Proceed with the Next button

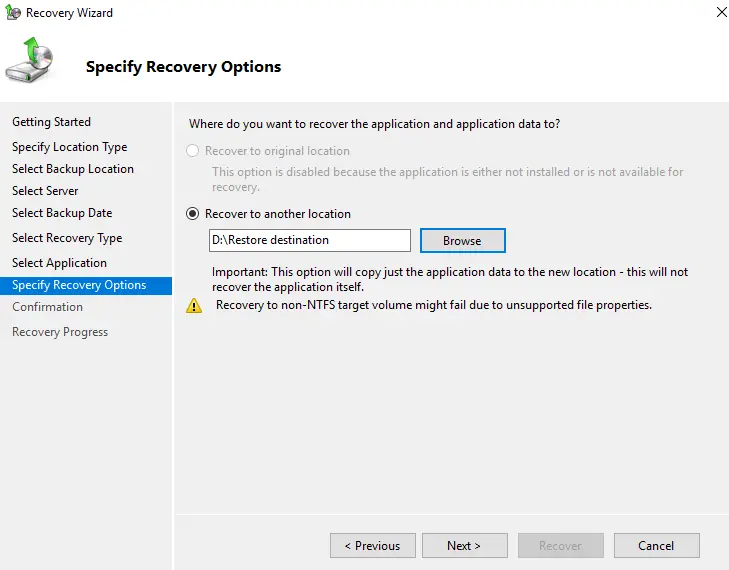[x=464, y=546]
